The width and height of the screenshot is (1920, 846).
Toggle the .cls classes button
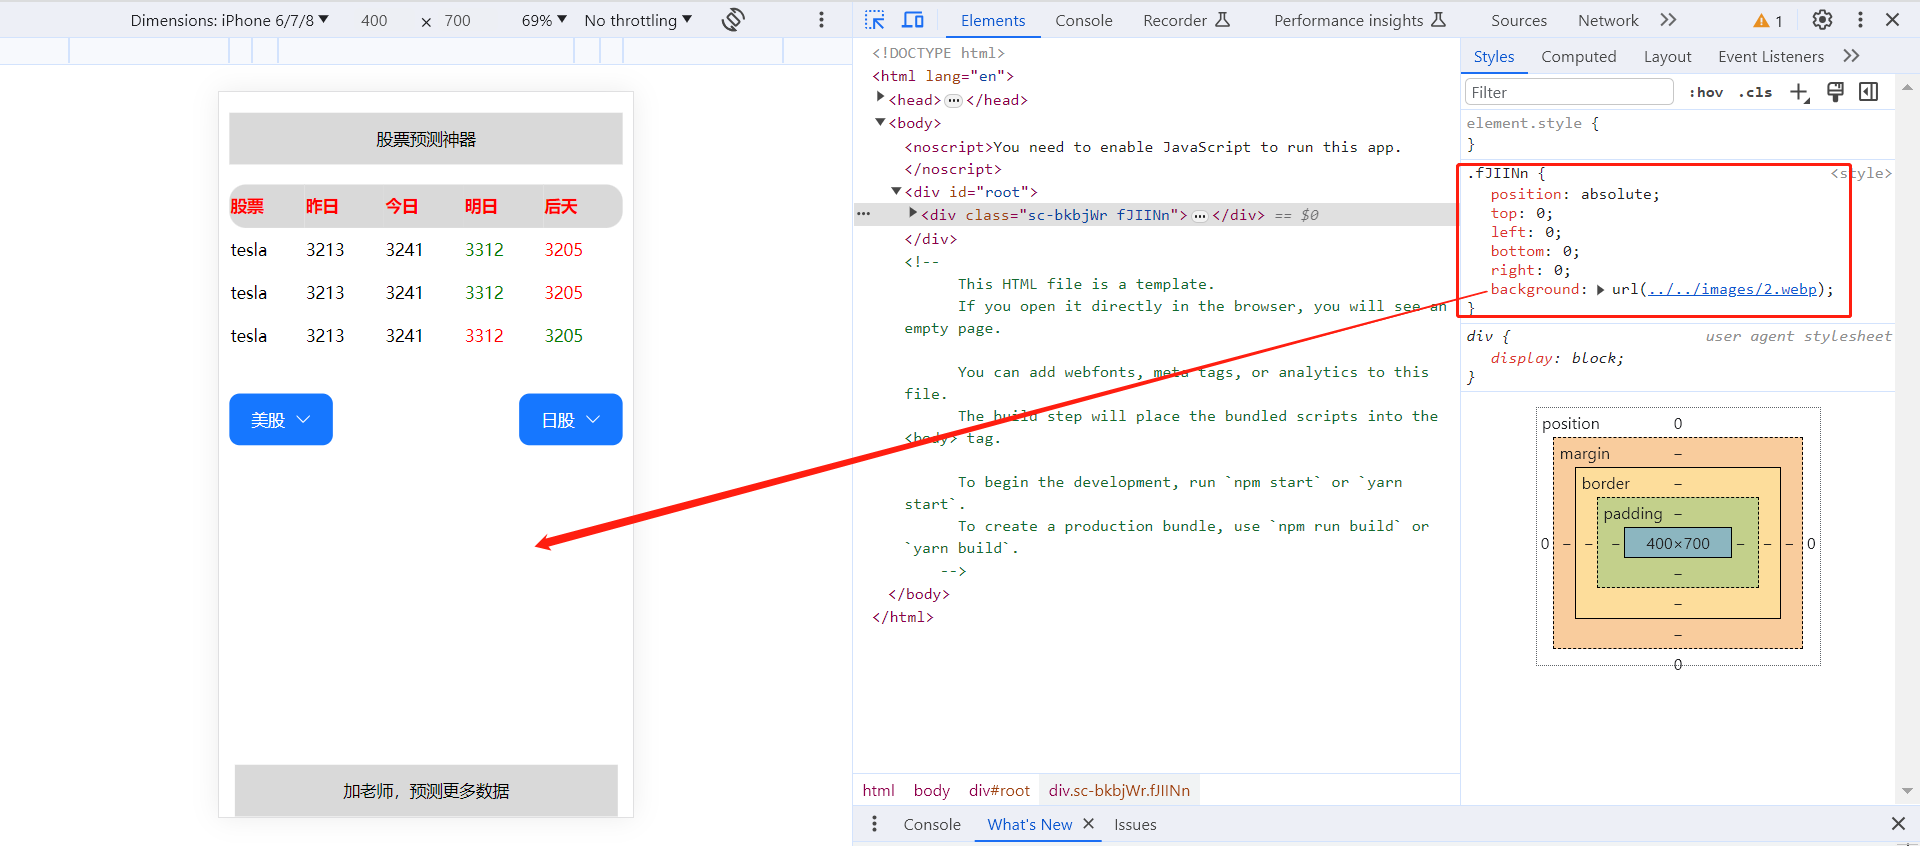coord(1755,92)
